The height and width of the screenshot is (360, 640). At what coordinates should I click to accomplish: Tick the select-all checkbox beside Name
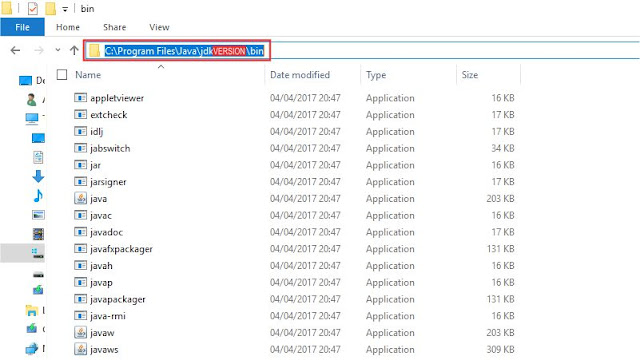coord(62,74)
